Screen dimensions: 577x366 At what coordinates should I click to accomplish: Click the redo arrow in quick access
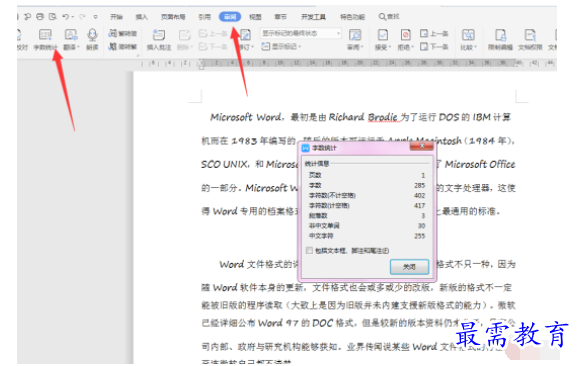[82, 17]
